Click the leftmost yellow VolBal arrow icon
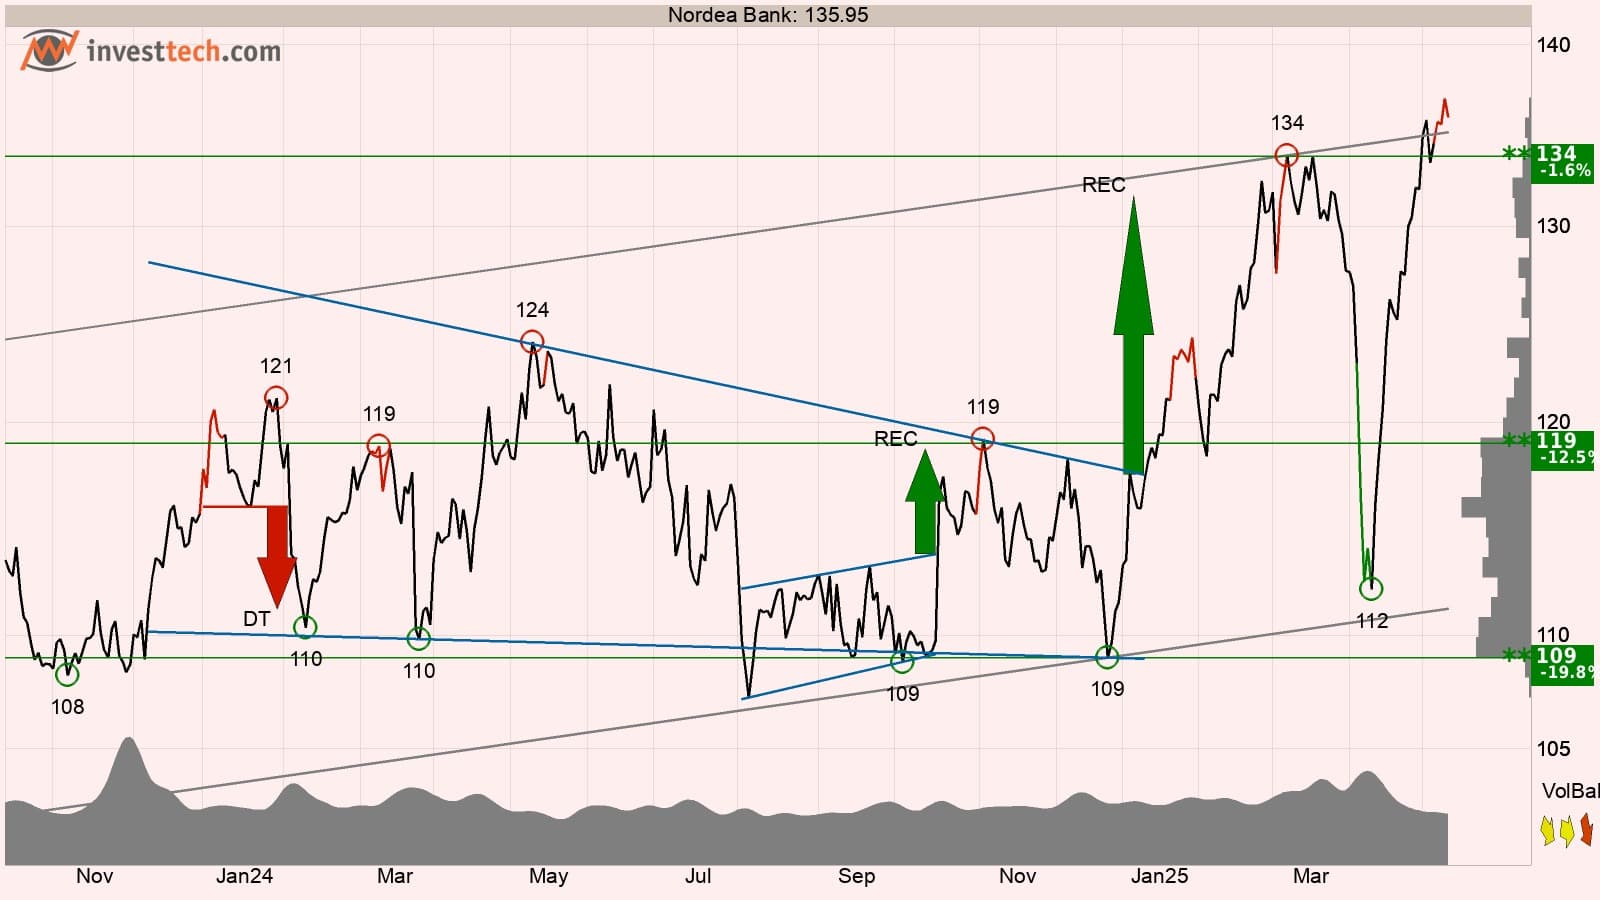Screen dimensions: 1600x900 (1550, 830)
